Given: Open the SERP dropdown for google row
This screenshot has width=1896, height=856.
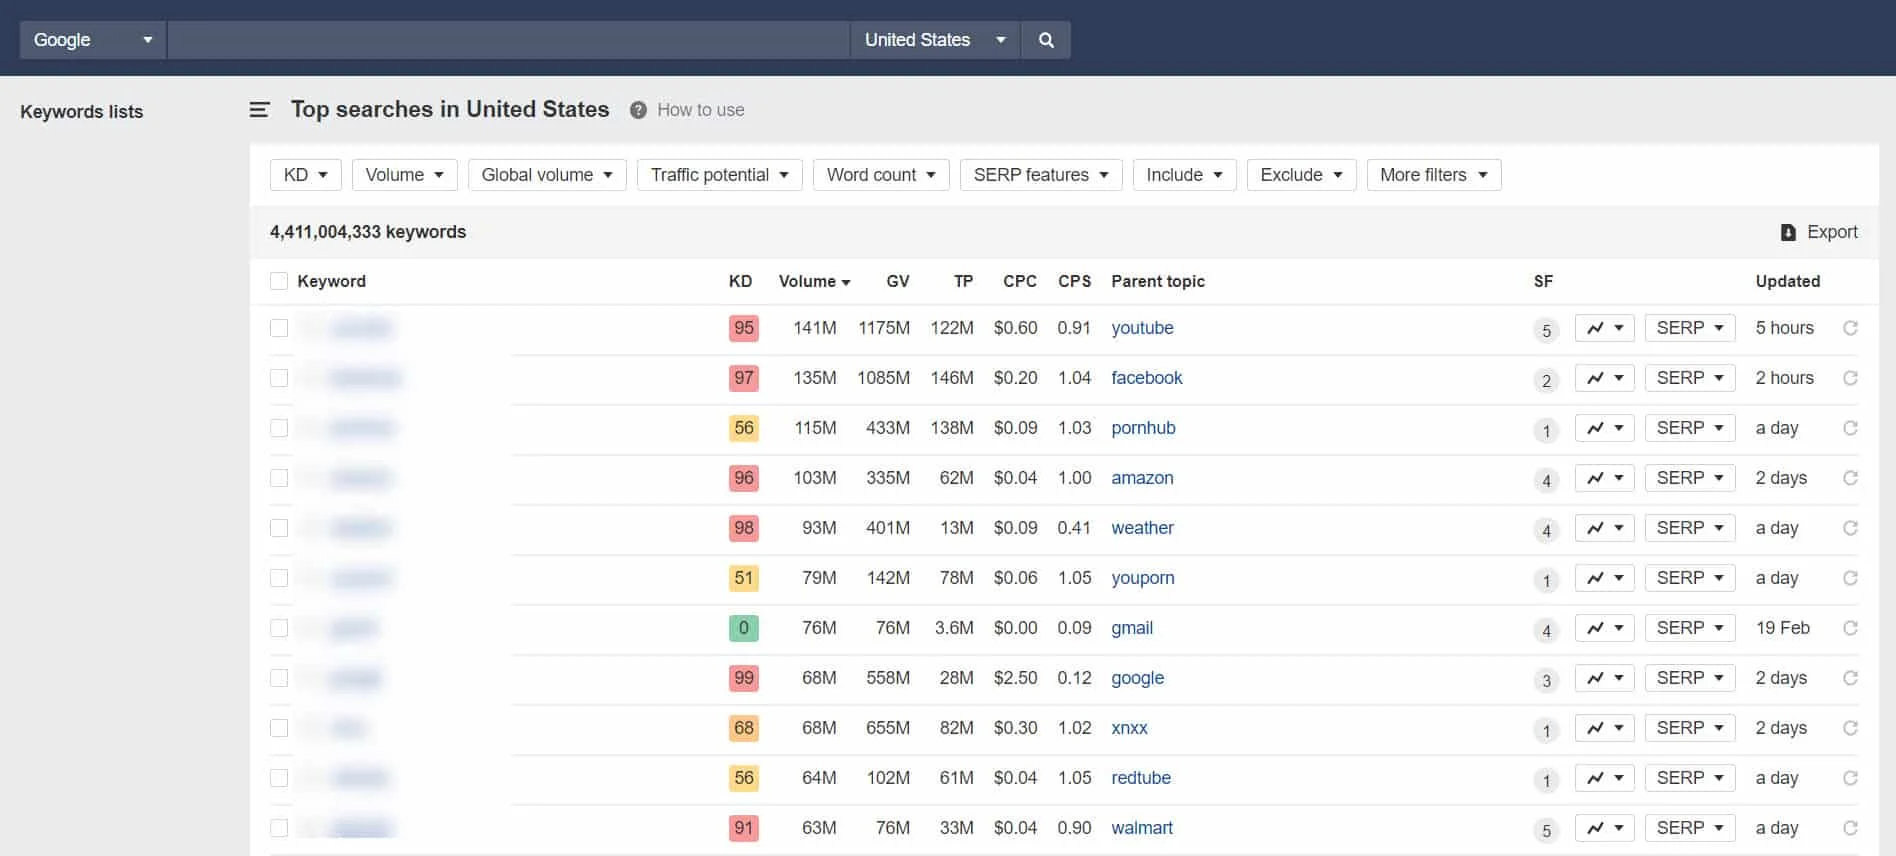Looking at the screenshot, I should pyautogui.click(x=1689, y=678).
